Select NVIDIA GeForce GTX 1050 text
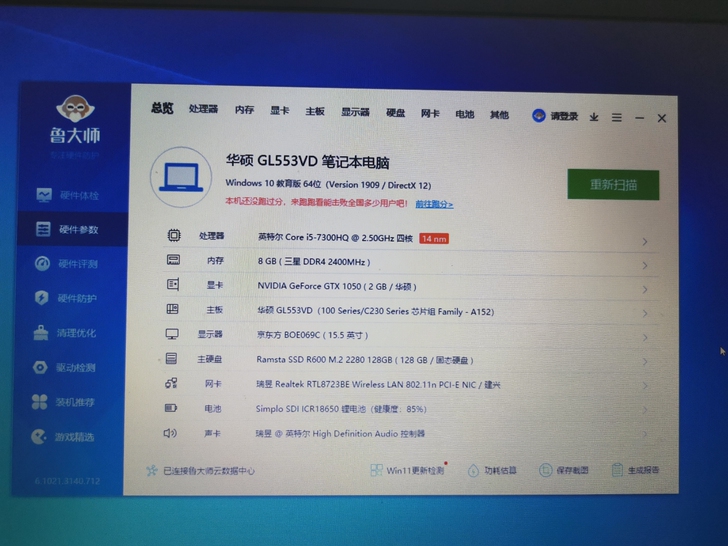This screenshot has height=546, width=728. click(337, 286)
